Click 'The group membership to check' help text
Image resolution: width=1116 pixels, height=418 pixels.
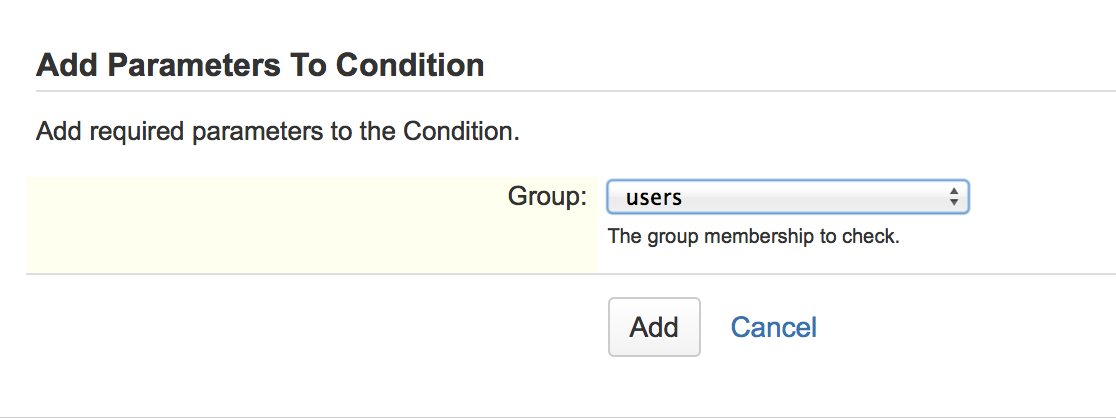pyautogui.click(x=753, y=238)
